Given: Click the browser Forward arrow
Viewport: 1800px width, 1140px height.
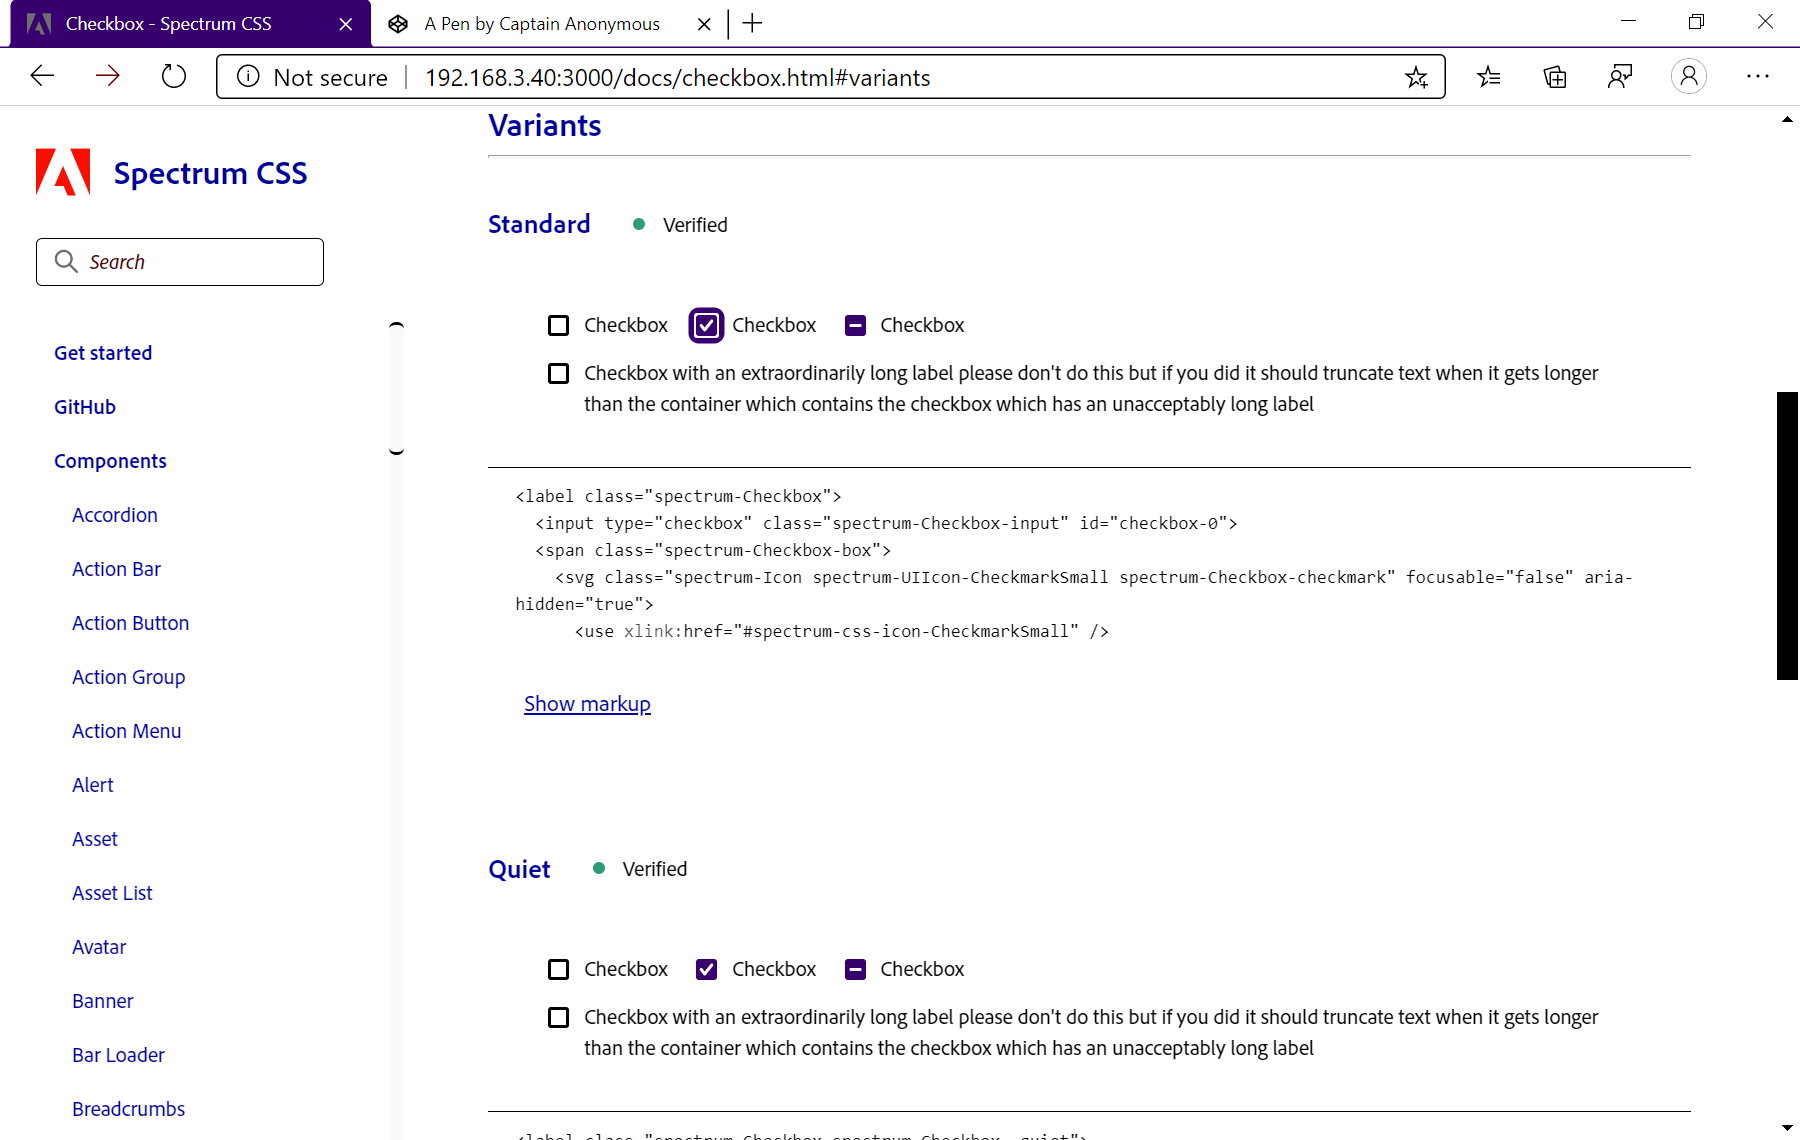Looking at the screenshot, I should pos(108,76).
